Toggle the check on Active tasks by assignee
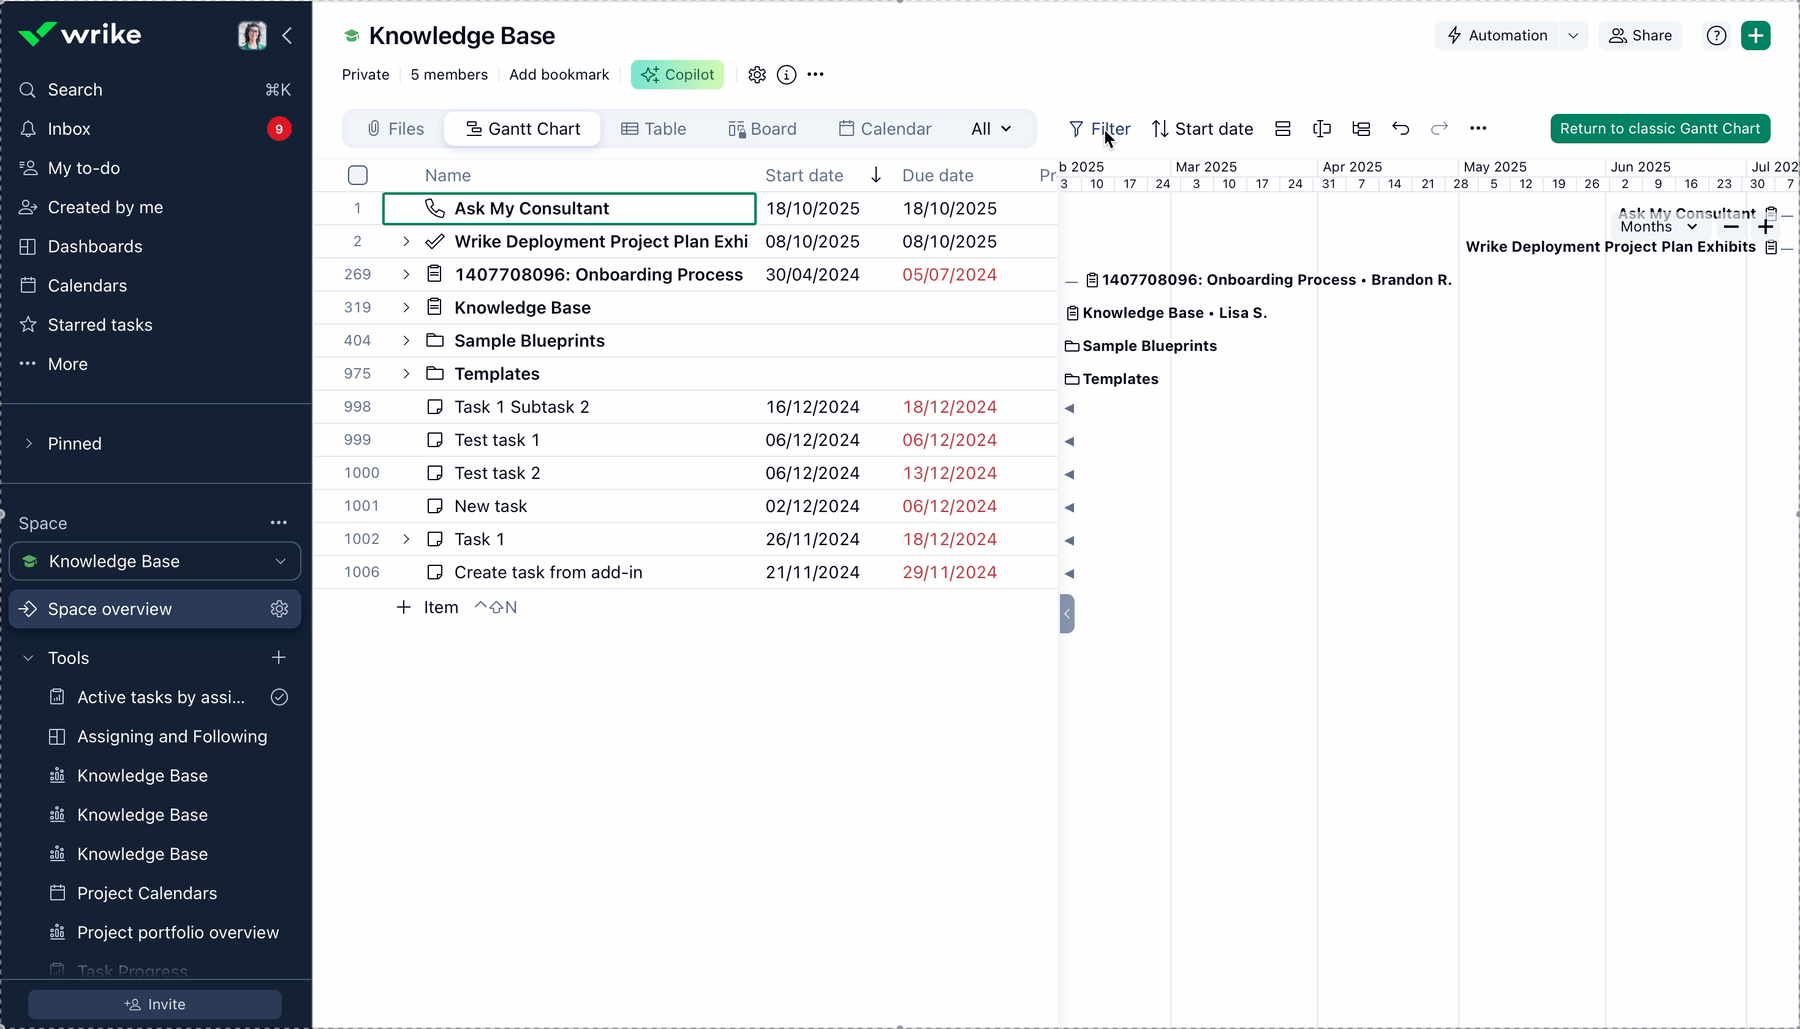 pos(280,697)
